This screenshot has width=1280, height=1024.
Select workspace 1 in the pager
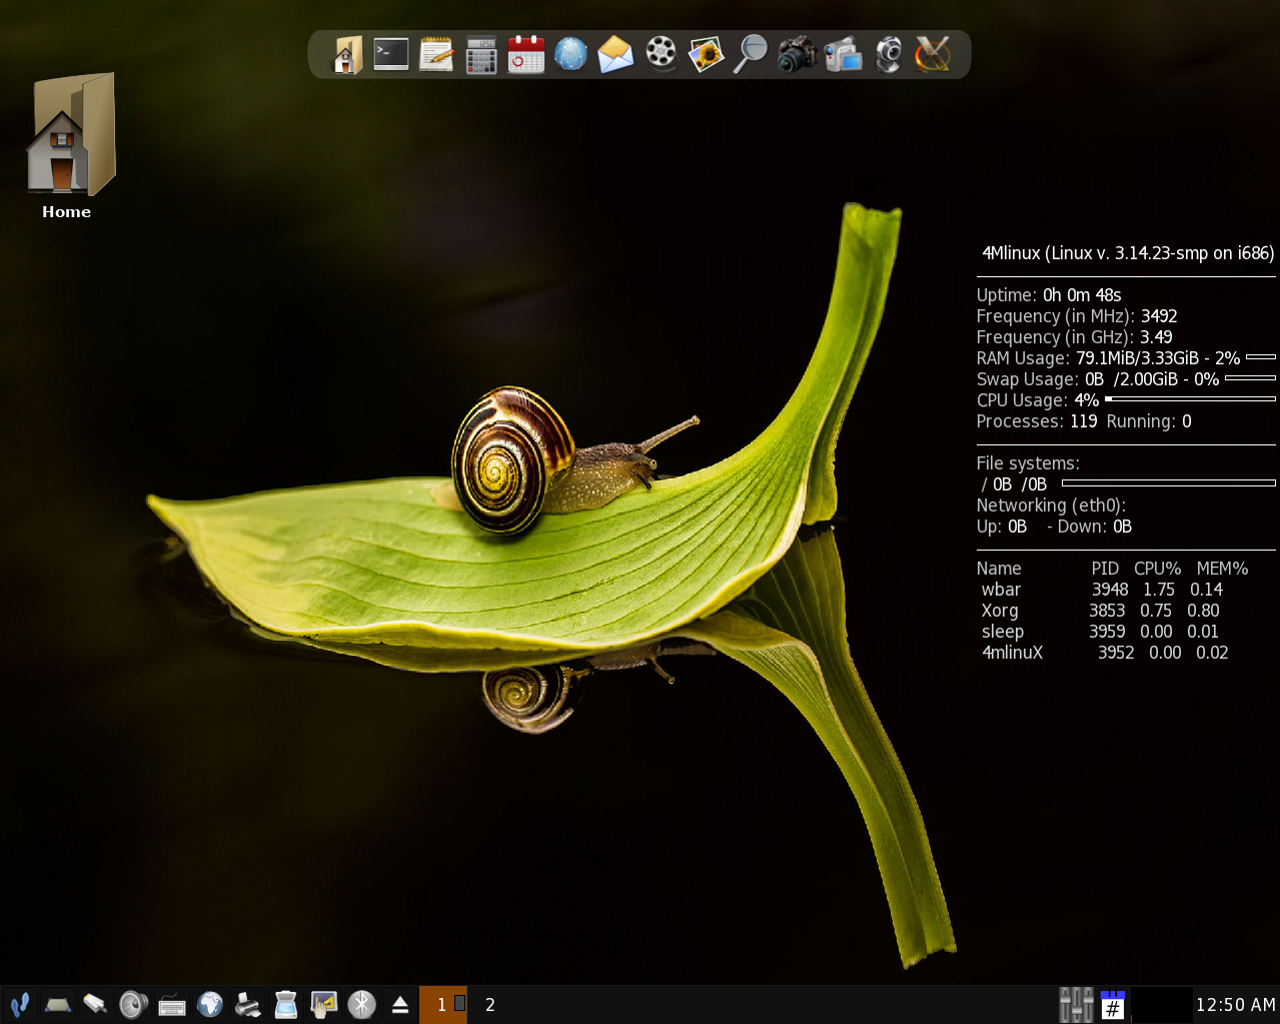click(x=443, y=1004)
